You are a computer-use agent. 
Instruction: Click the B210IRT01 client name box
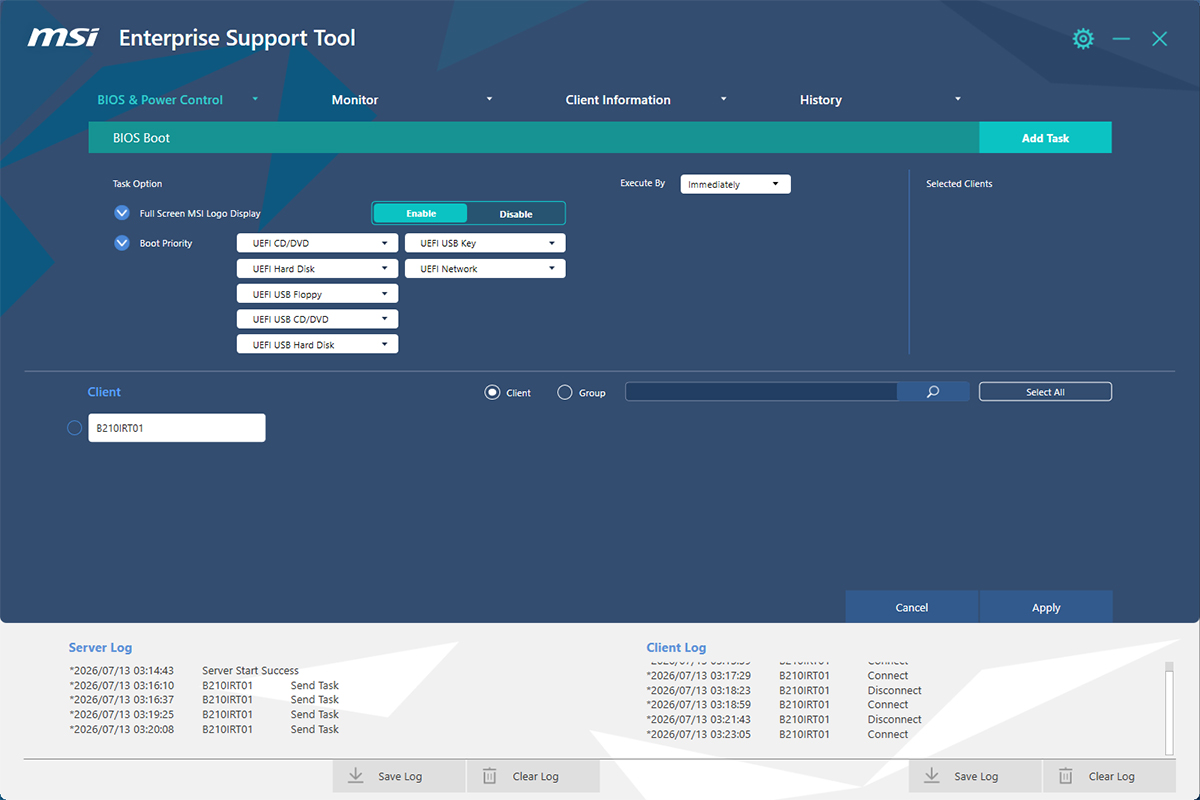[x=177, y=427]
